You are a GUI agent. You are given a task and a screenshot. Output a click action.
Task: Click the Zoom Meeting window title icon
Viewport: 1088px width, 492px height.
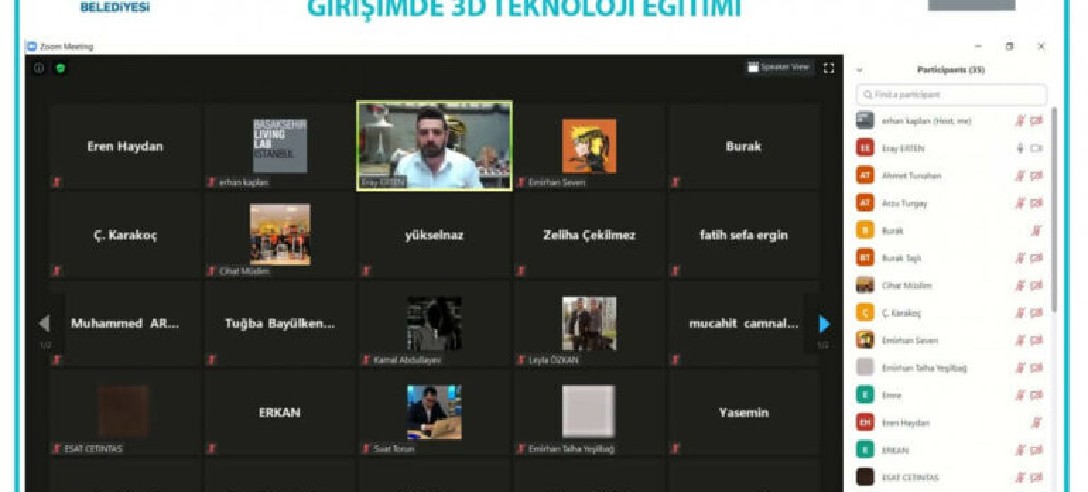coord(31,46)
